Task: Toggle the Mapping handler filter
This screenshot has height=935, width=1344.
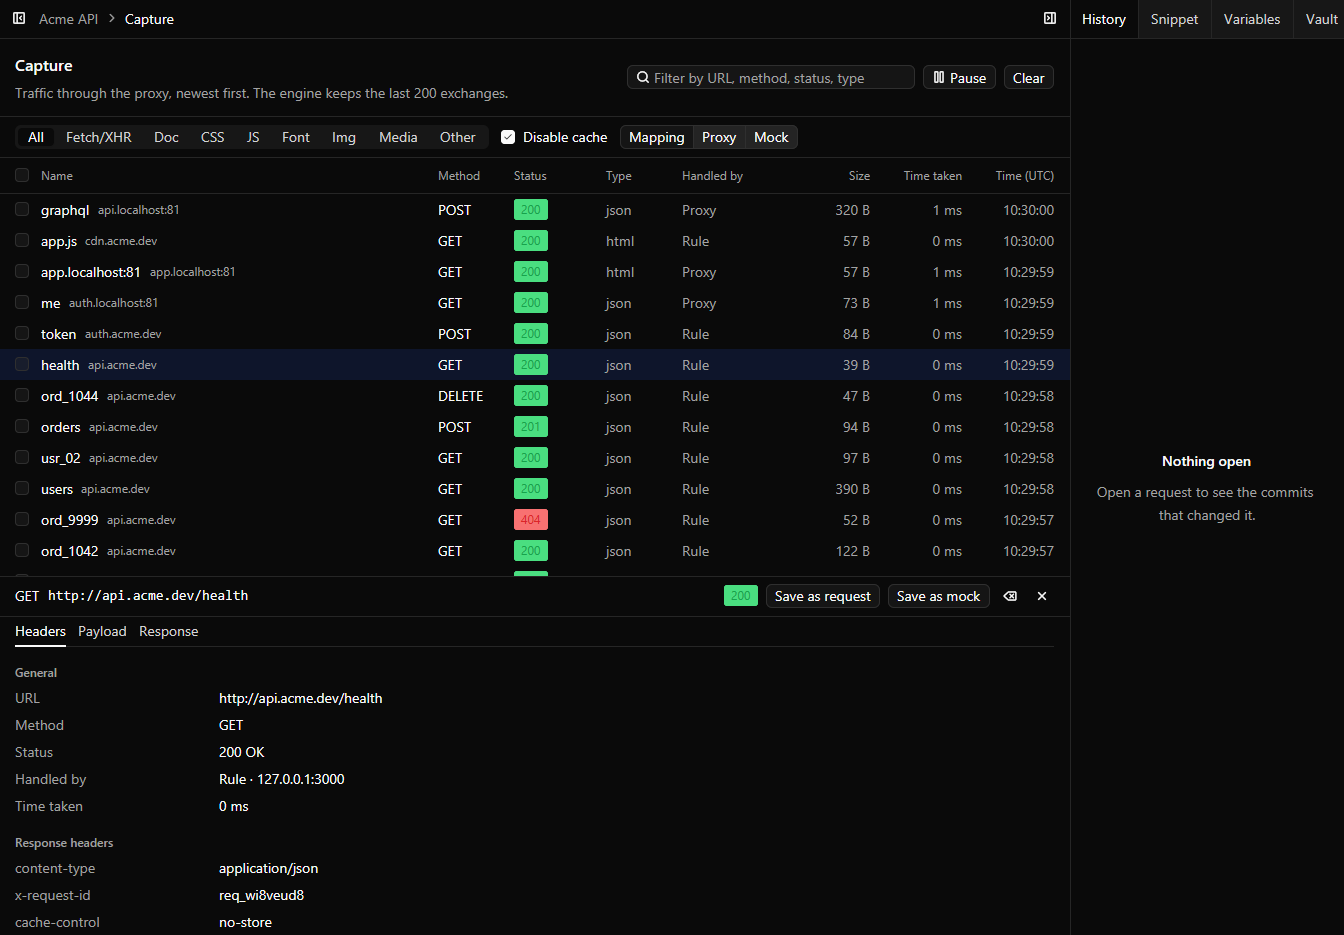Action: pos(657,137)
